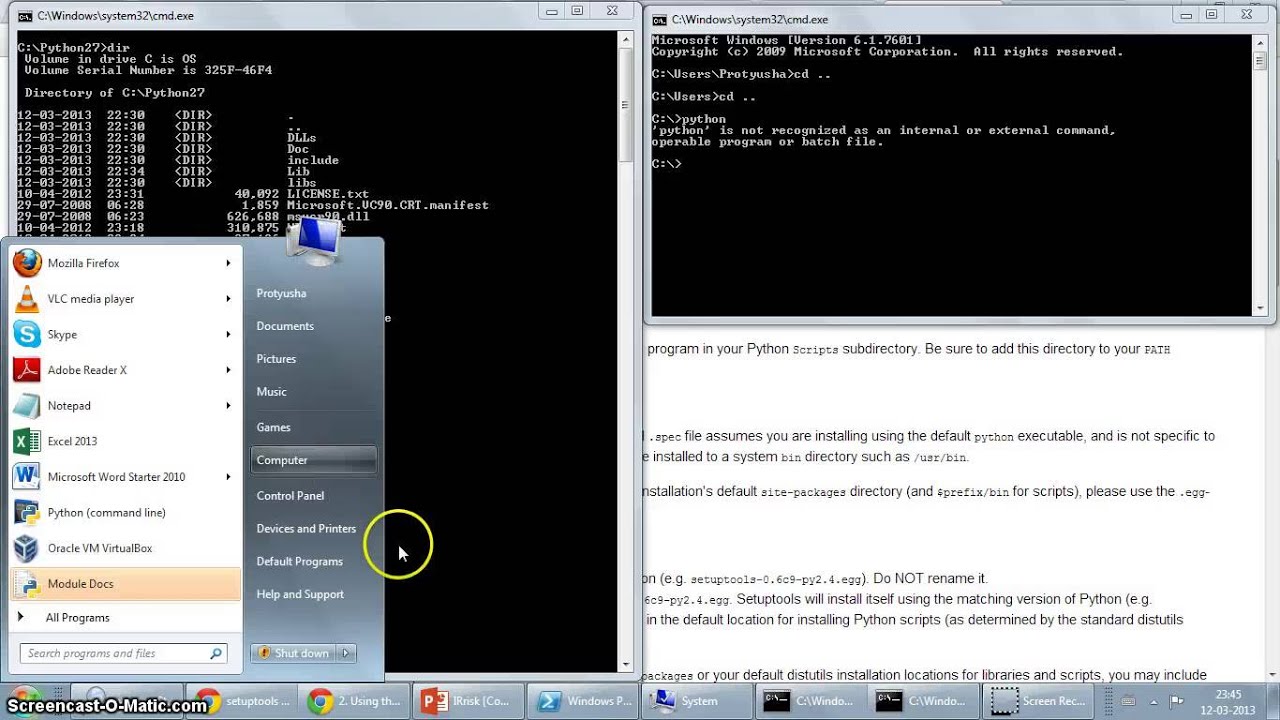Click the search magnifier icon in Start menu
This screenshot has height=720, width=1280.
tap(215, 654)
